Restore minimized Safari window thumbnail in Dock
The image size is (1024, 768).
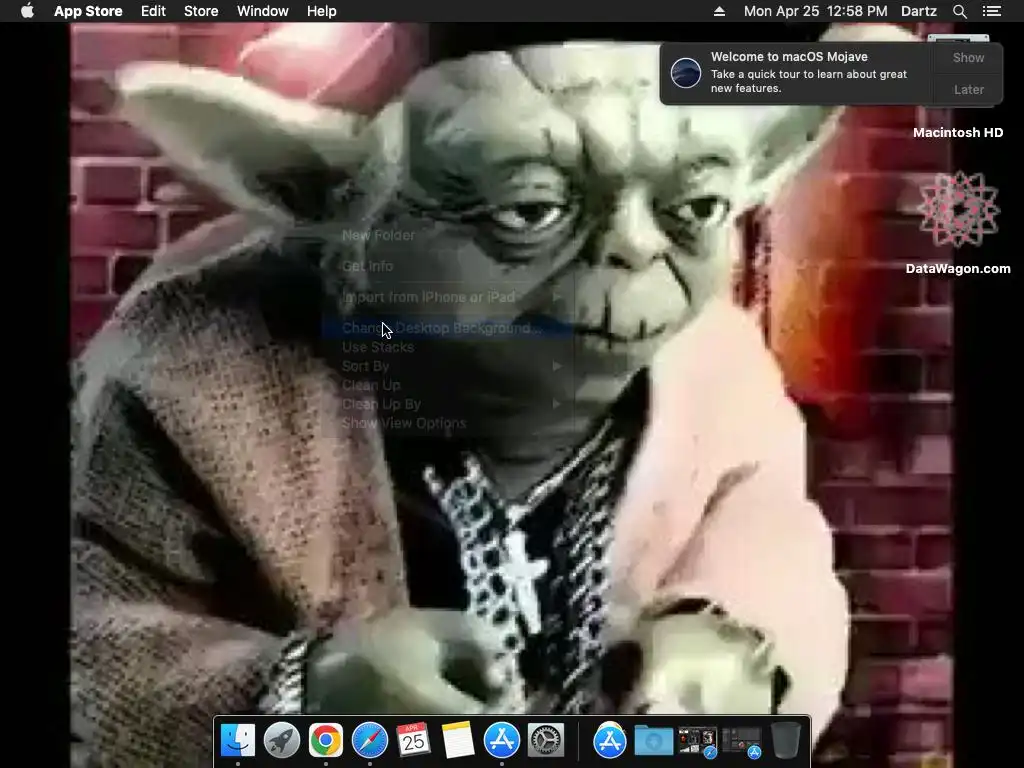(697, 743)
